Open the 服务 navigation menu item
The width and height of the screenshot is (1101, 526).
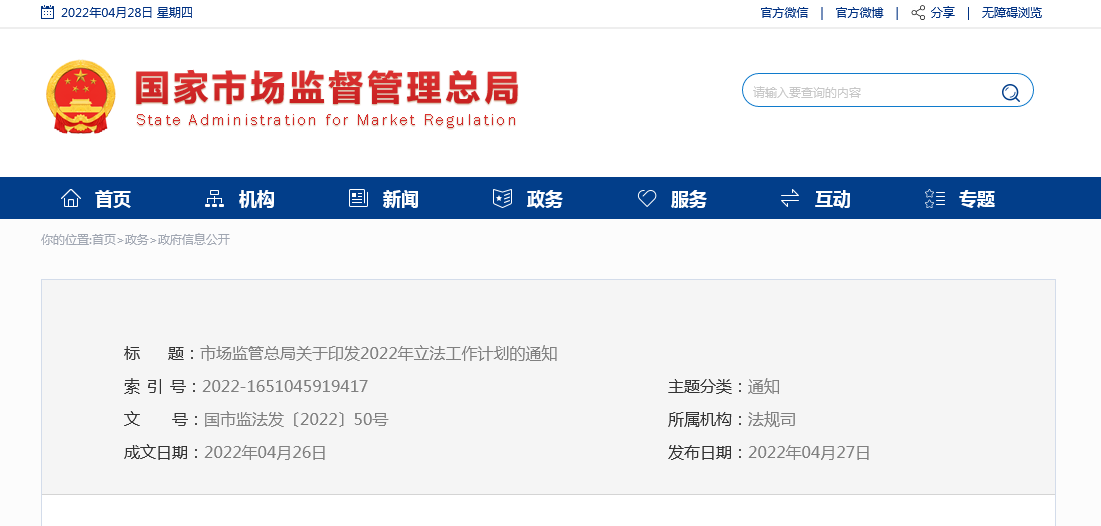[x=689, y=199]
